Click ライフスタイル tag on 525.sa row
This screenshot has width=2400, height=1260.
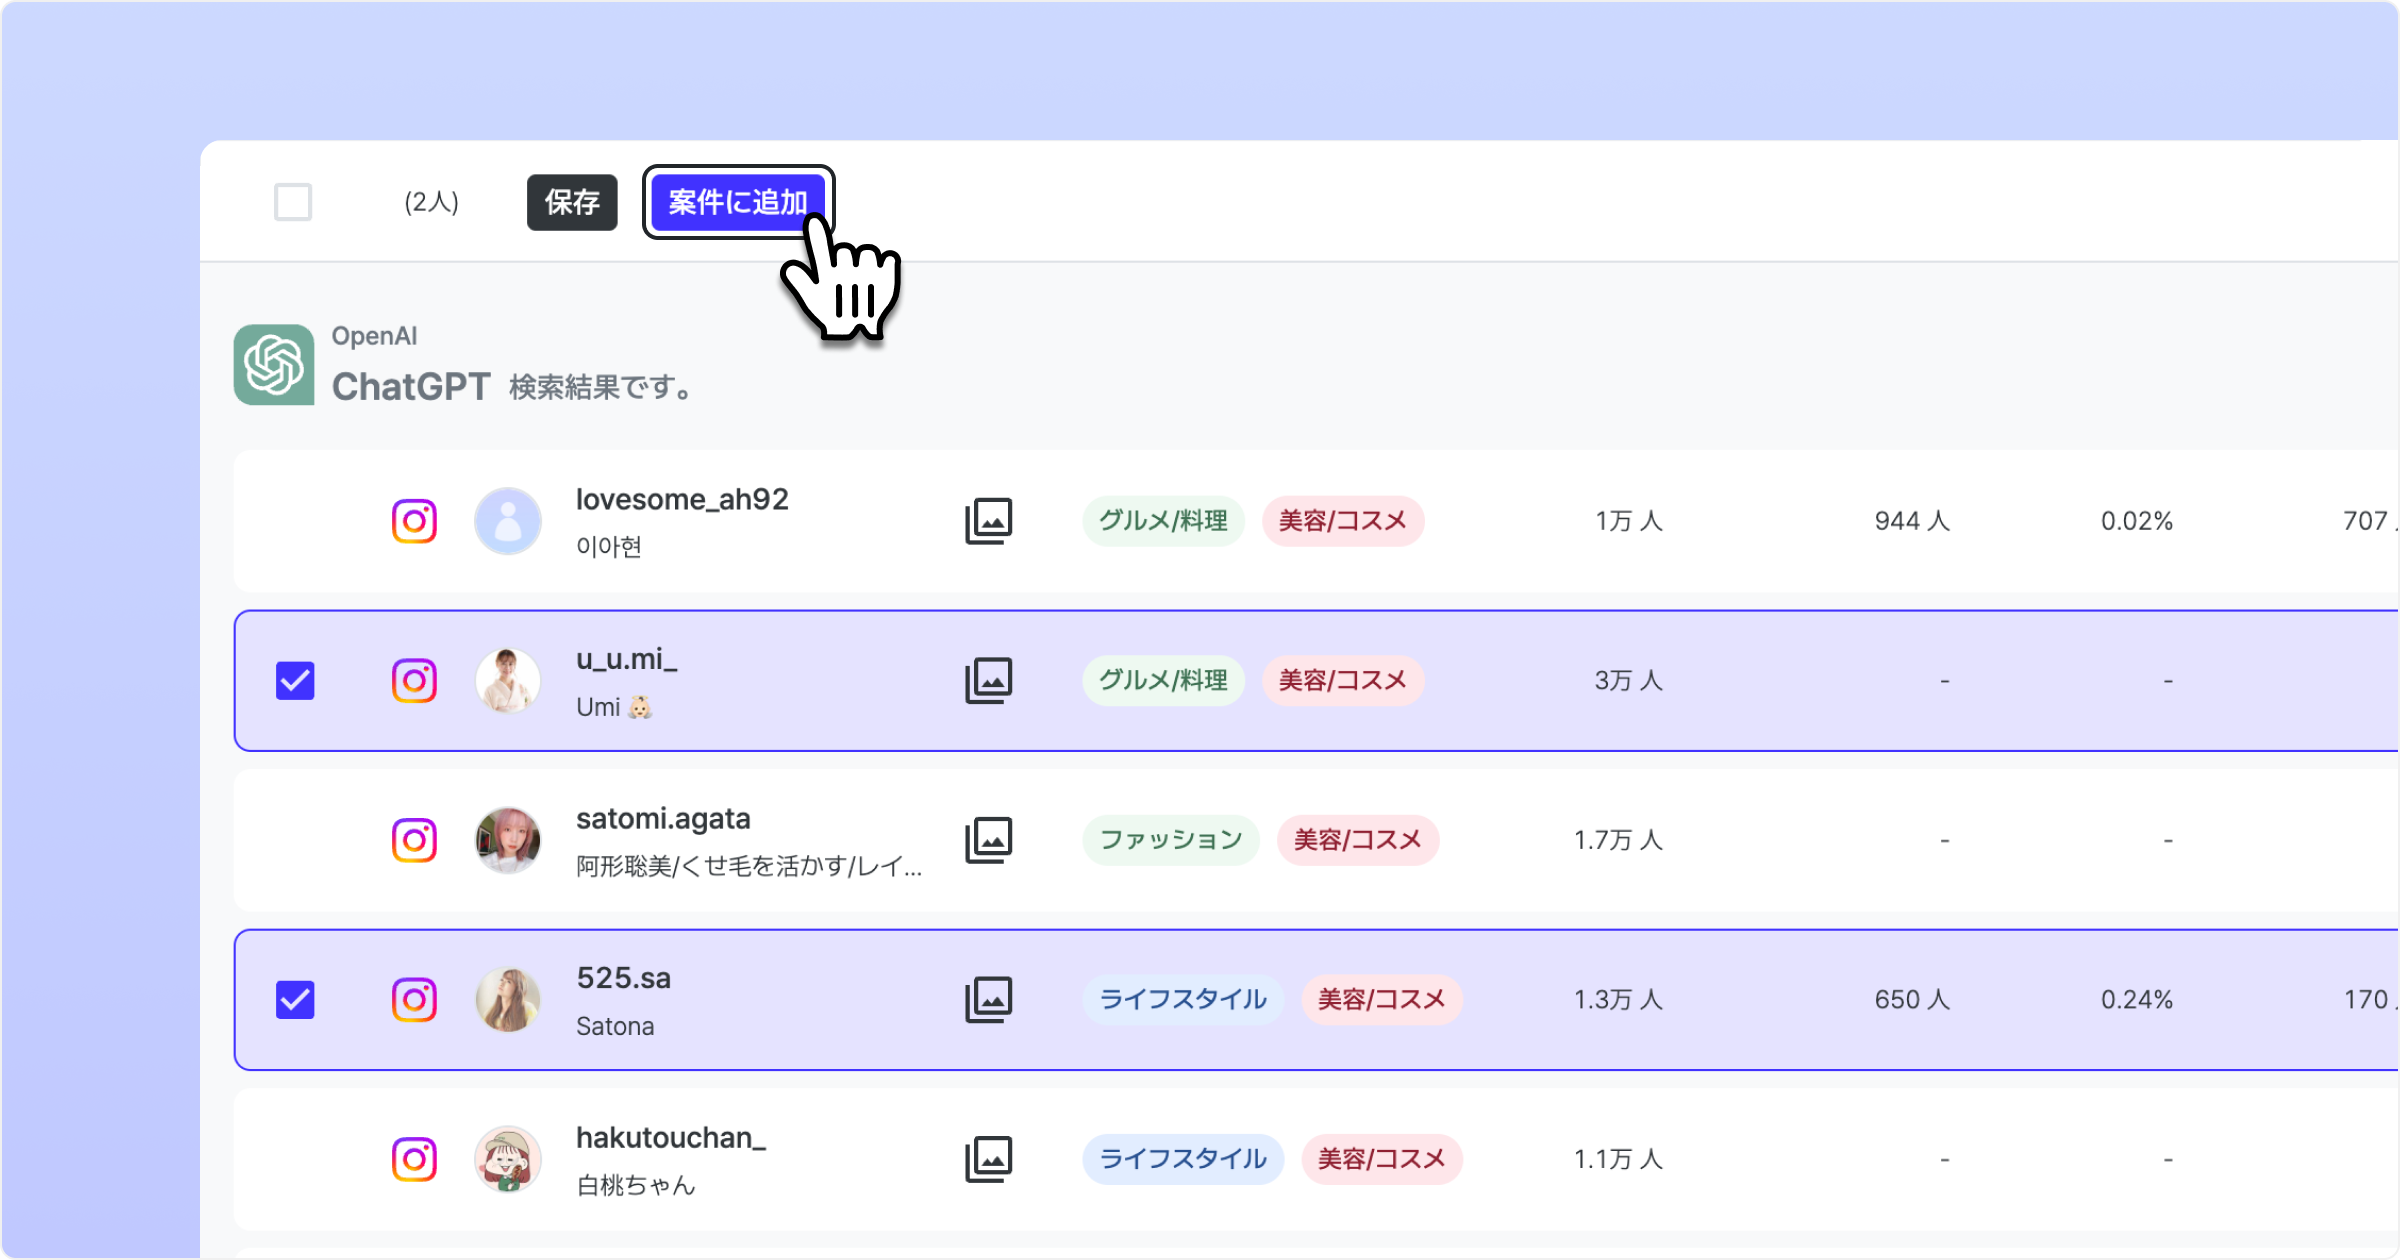[x=1183, y=999]
